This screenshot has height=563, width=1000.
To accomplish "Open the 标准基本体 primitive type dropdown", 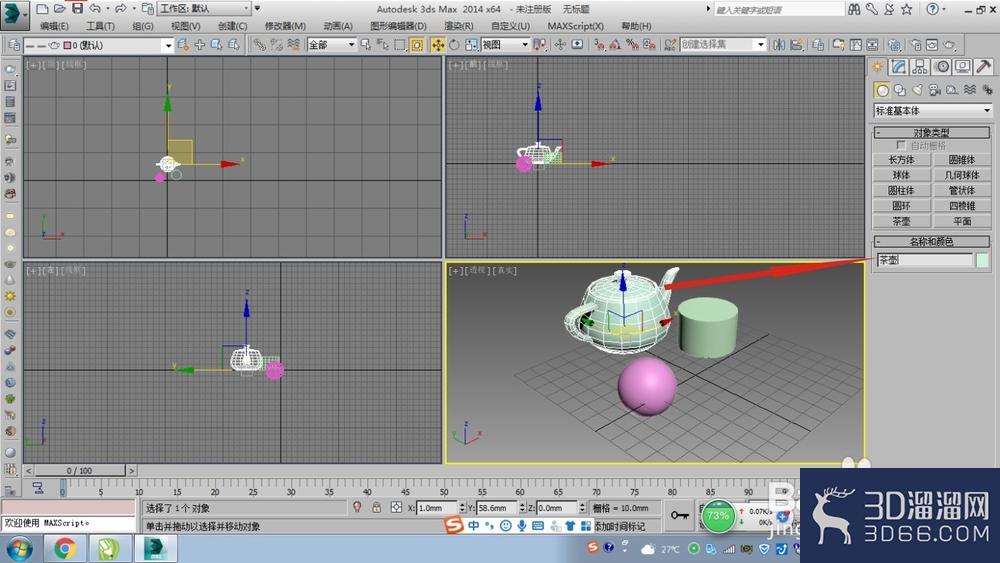I will [932, 110].
